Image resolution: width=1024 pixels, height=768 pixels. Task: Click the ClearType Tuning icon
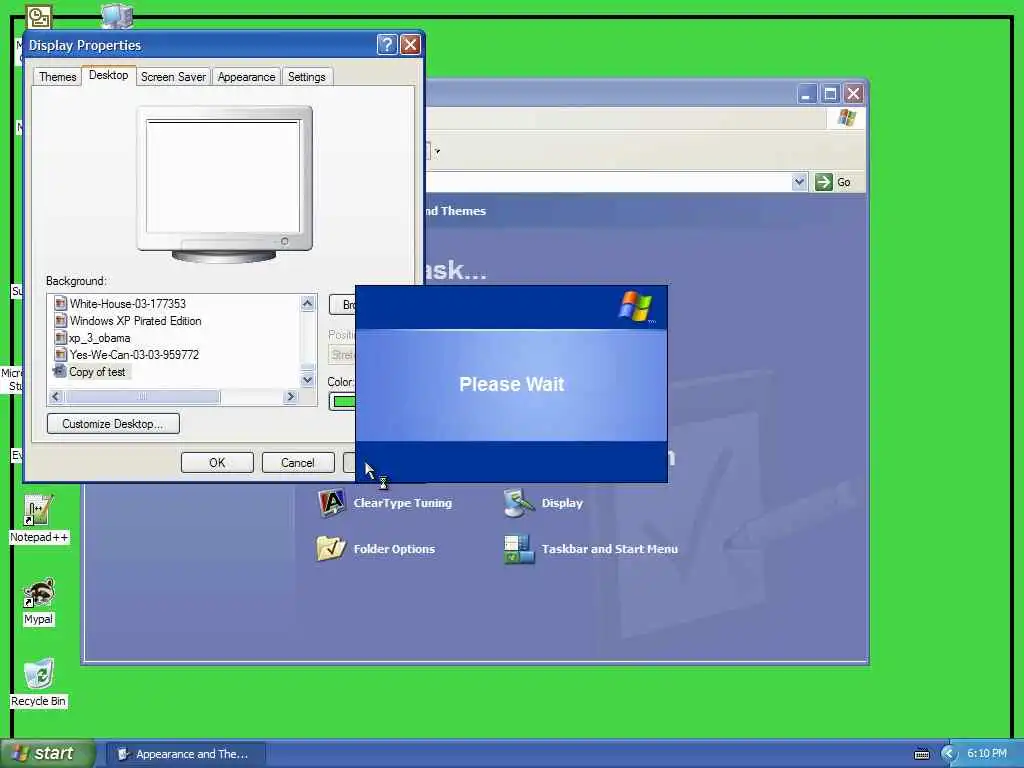coord(331,503)
